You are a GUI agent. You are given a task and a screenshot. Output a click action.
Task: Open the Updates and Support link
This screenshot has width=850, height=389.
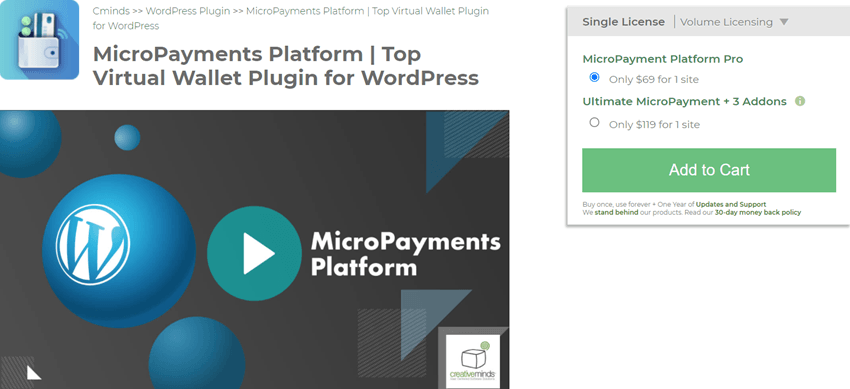731,204
